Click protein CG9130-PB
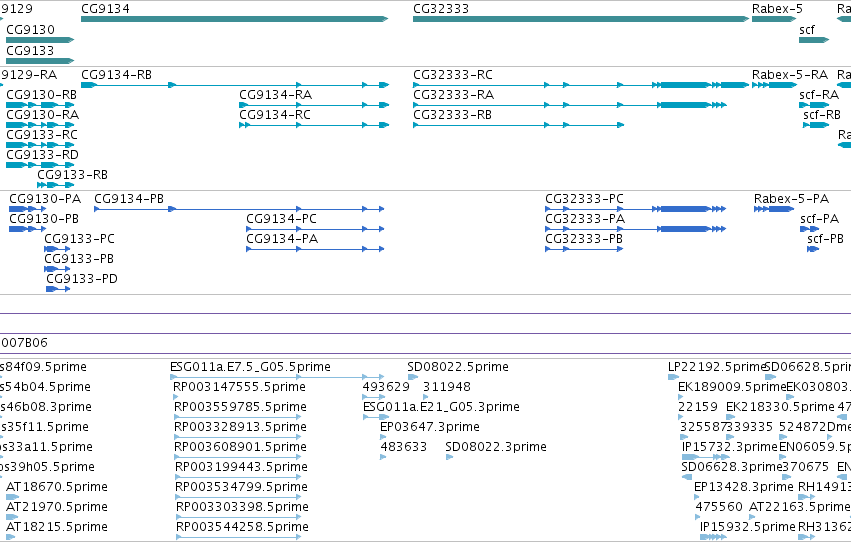This screenshot has width=851, height=542. pos(28,229)
